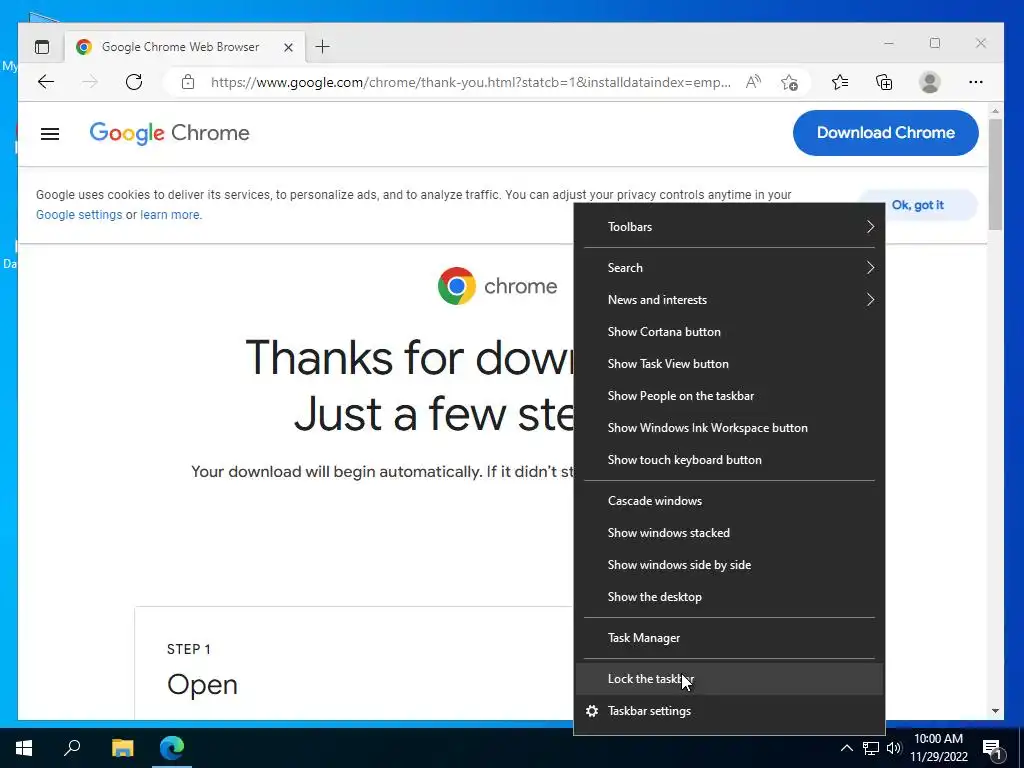Click the network status tray icon

[x=871, y=748]
